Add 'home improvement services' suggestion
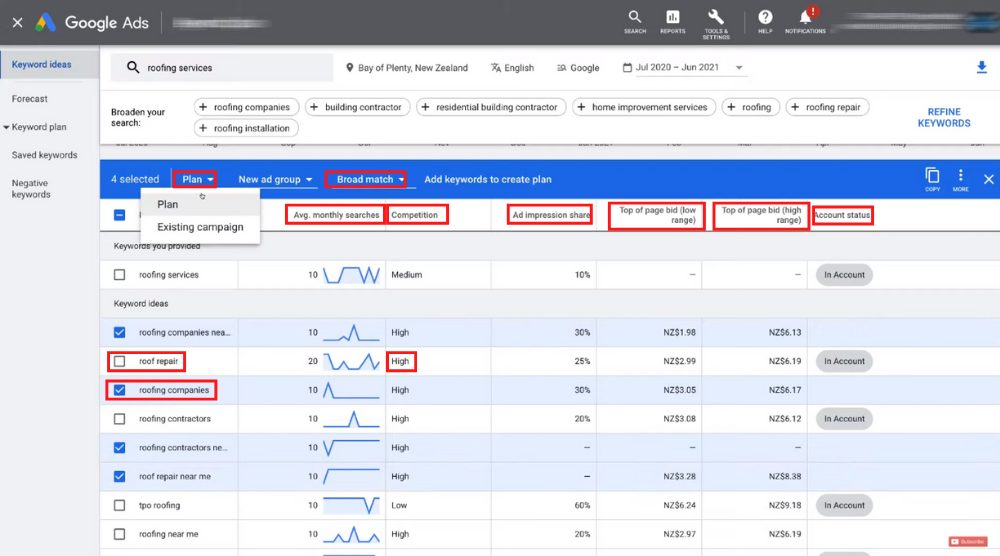 pyautogui.click(x=643, y=107)
